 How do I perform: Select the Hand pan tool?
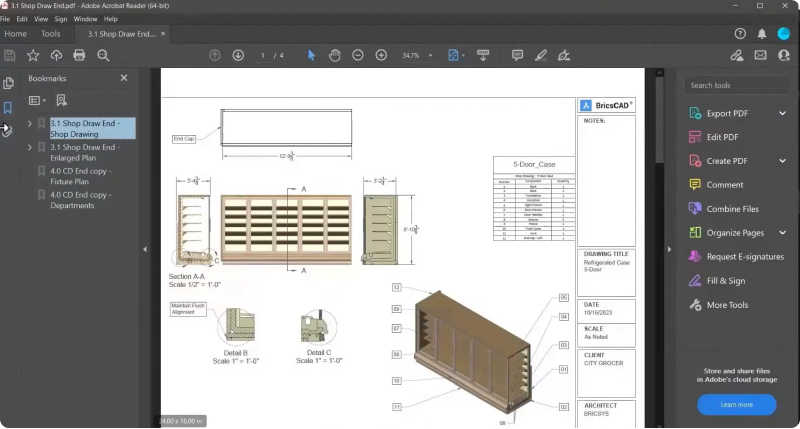pyautogui.click(x=334, y=55)
